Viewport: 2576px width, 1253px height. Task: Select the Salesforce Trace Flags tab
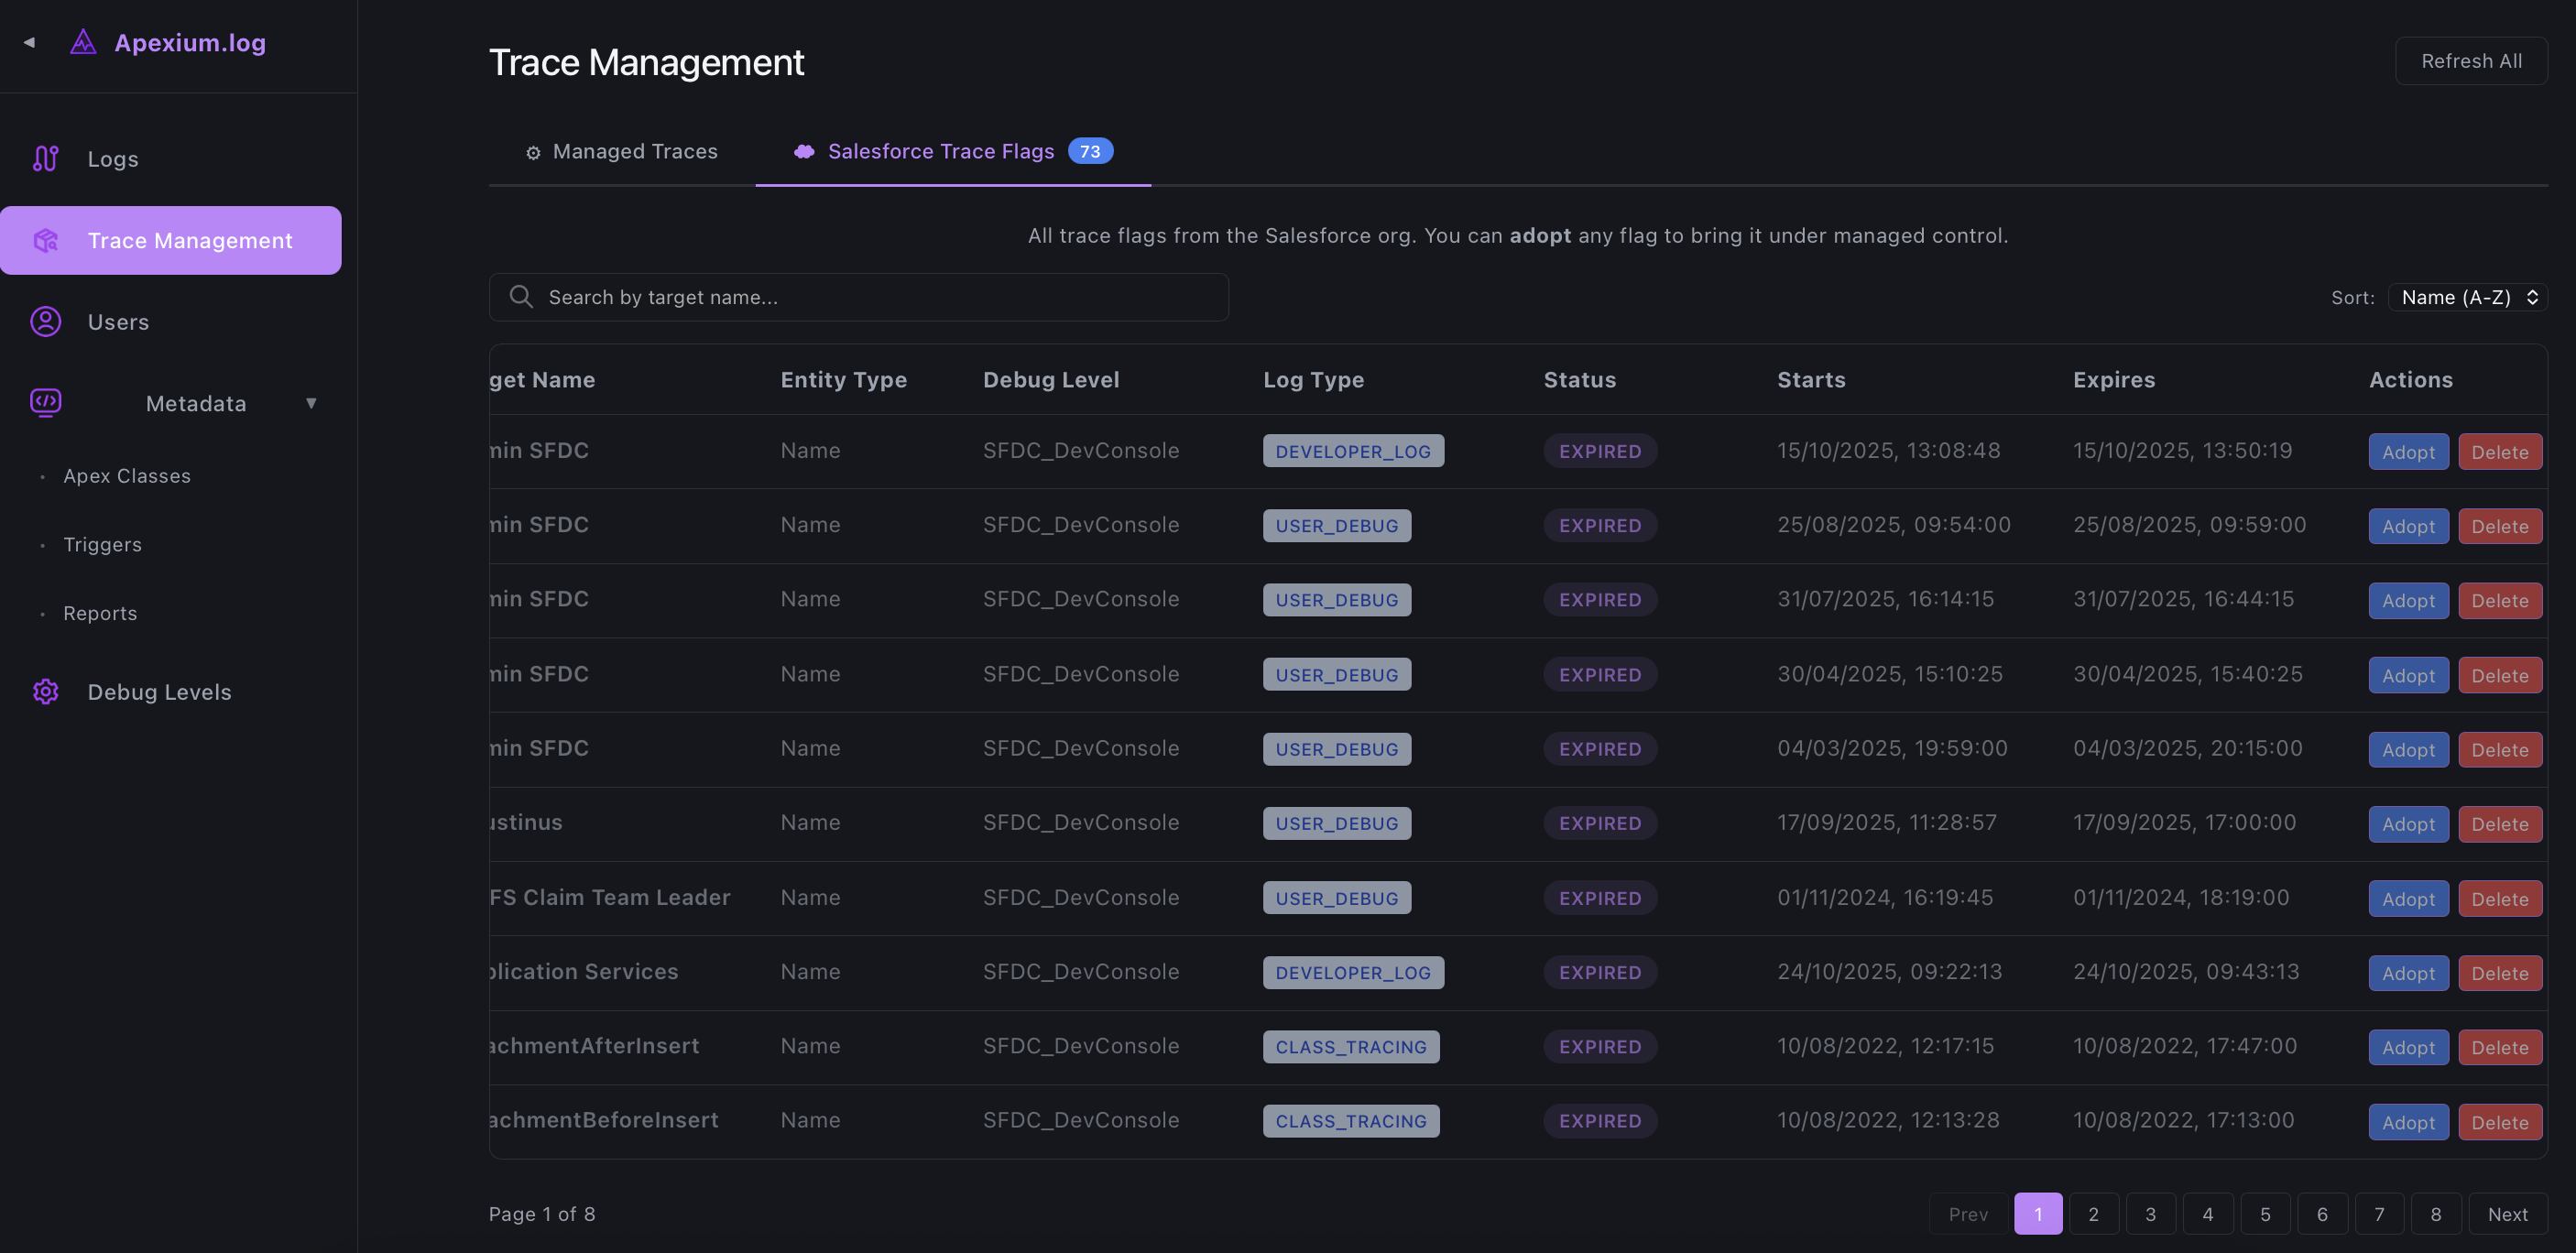click(953, 151)
